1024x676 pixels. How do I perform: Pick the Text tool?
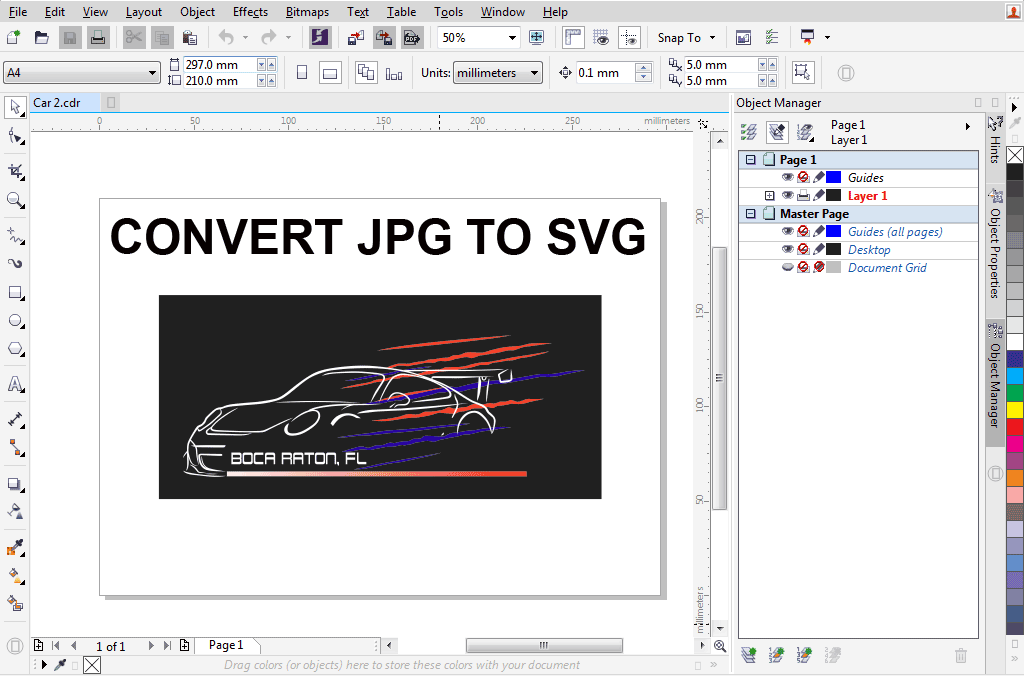click(x=15, y=384)
